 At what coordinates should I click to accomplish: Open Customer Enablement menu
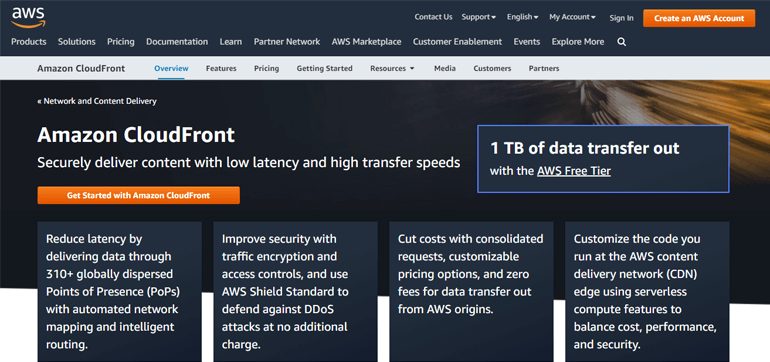click(x=457, y=42)
